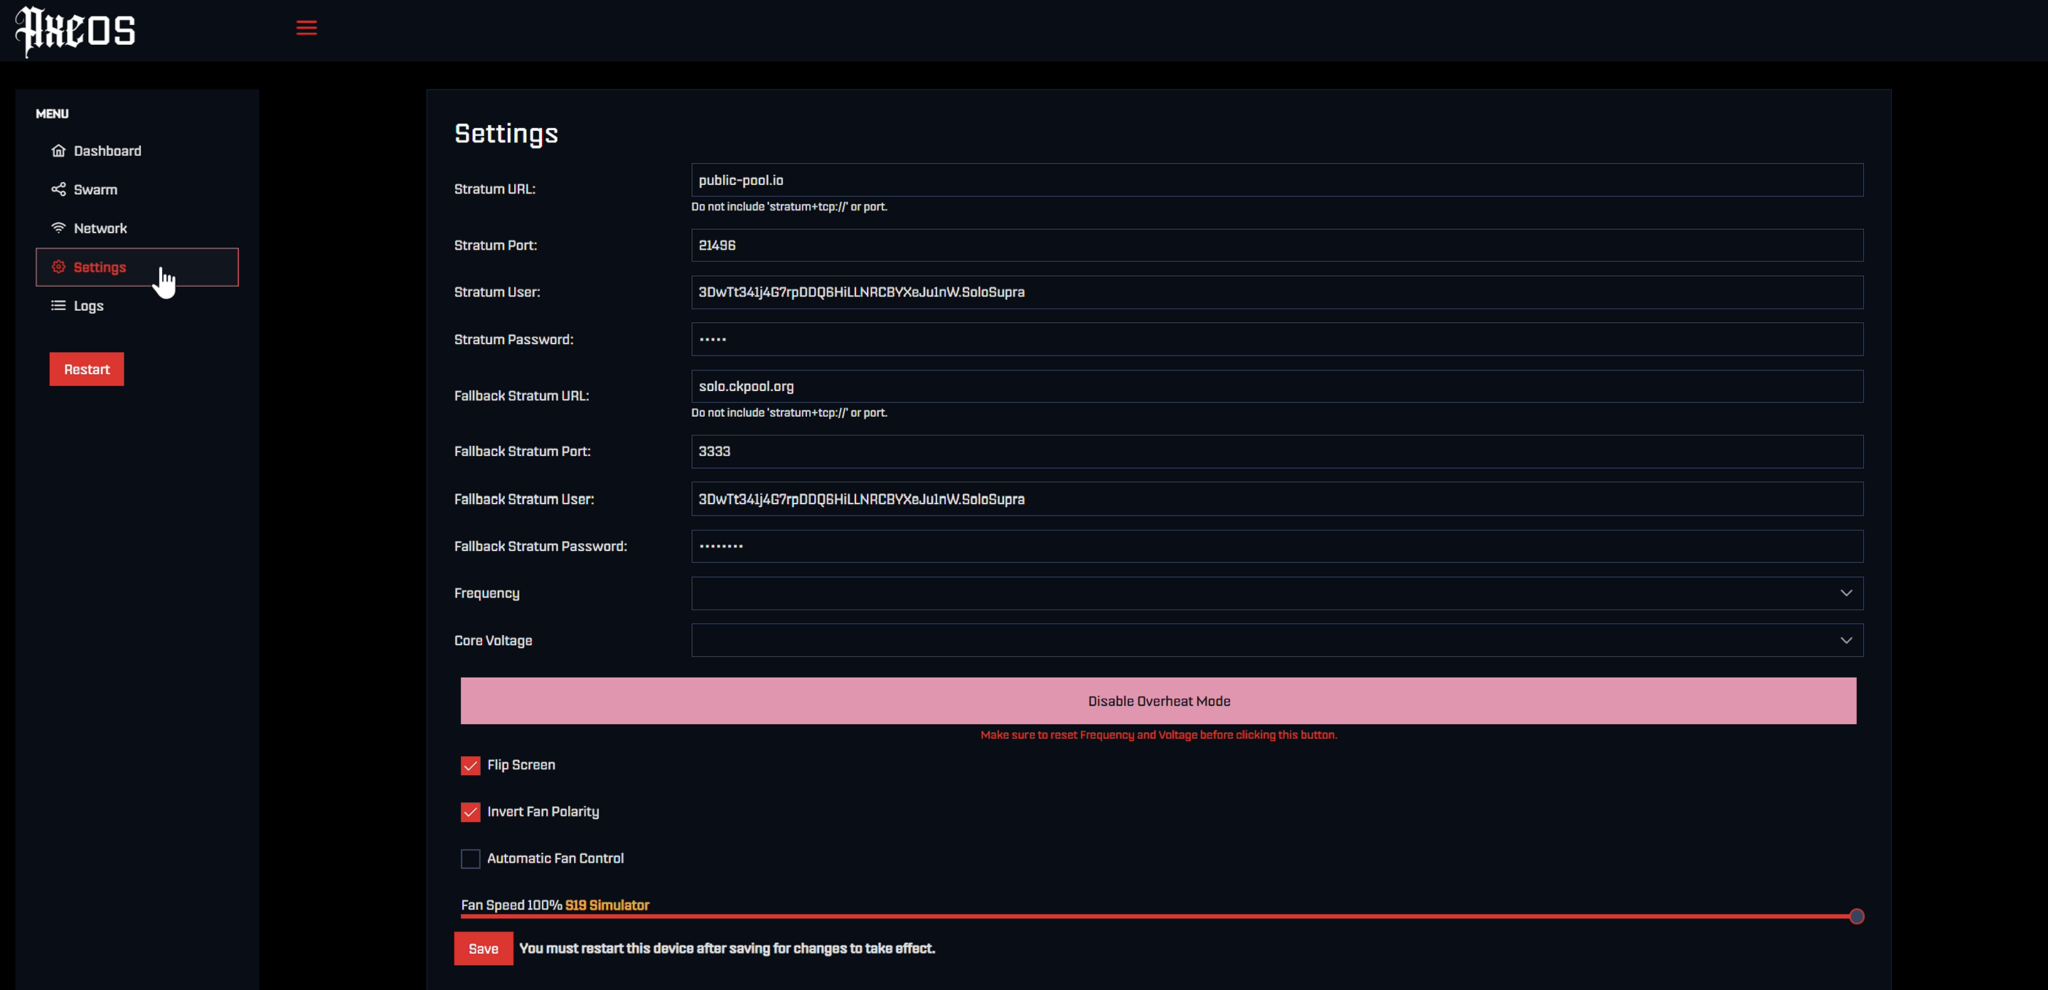Screen dimensions: 2048x990
Task: Click the Swarm share icon
Action: tap(59, 189)
